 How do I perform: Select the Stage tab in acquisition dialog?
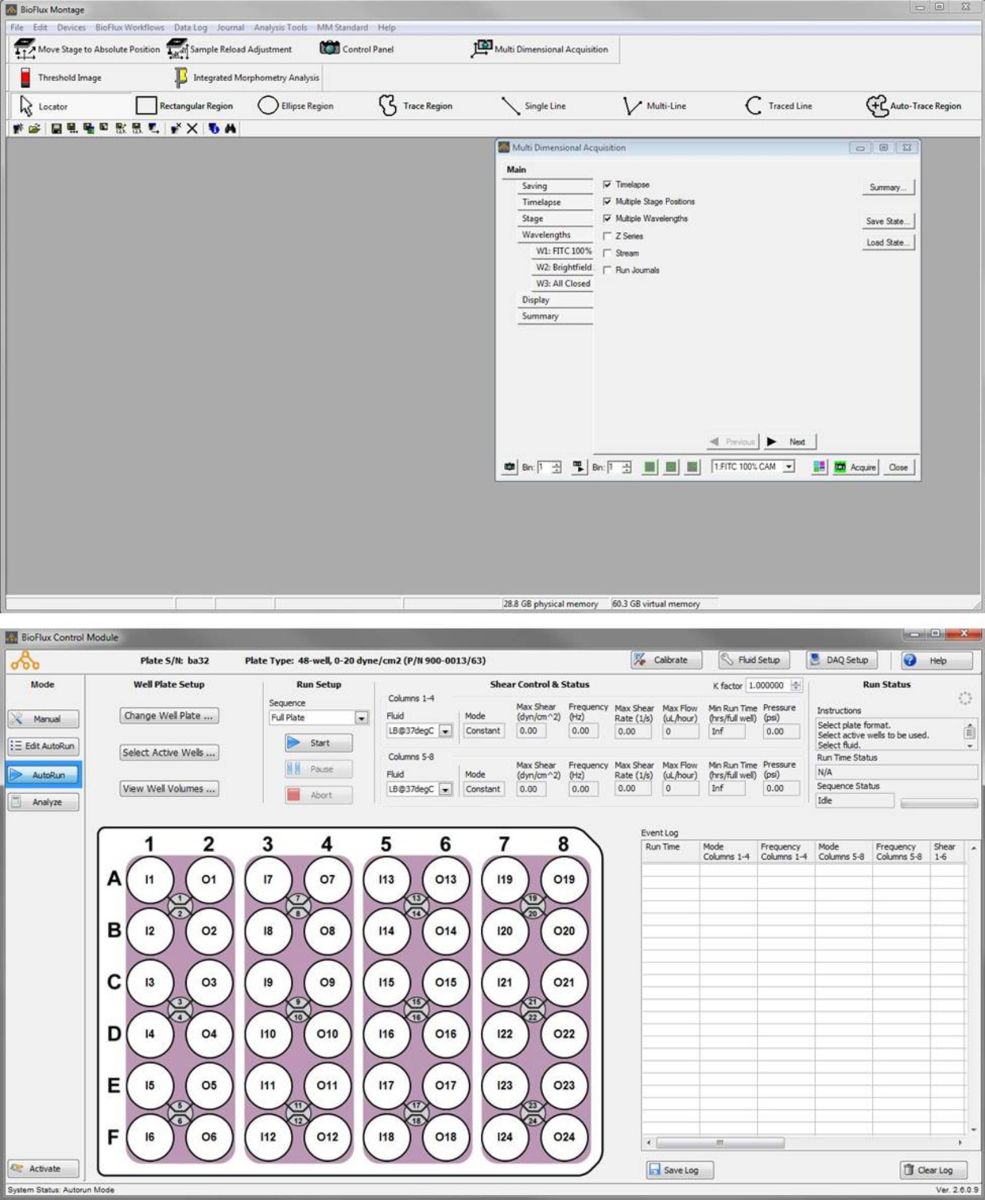point(555,218)
